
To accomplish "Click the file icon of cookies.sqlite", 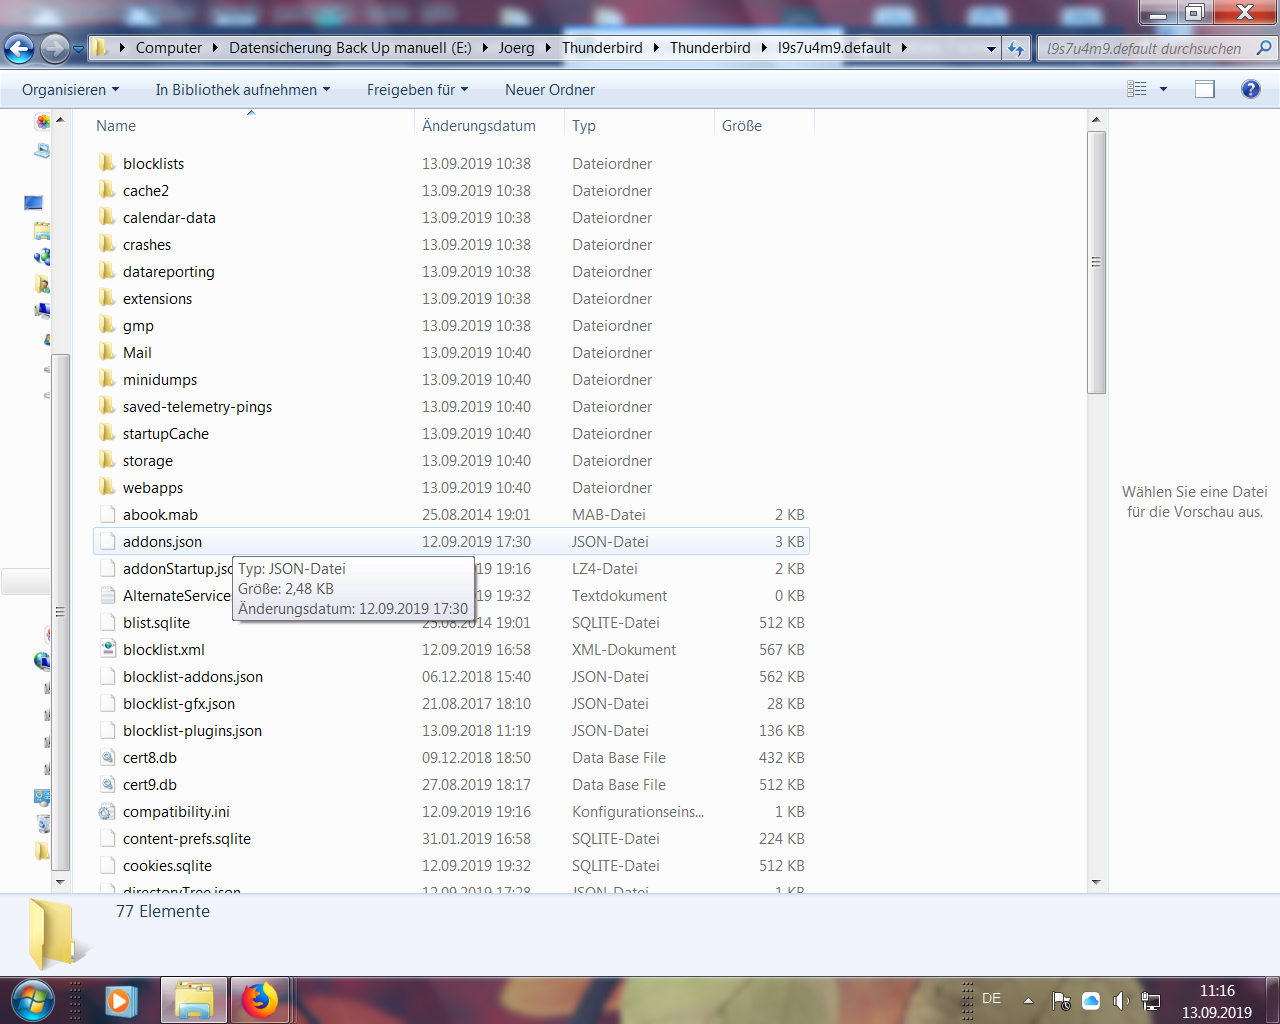I will (x=107, y=865).
